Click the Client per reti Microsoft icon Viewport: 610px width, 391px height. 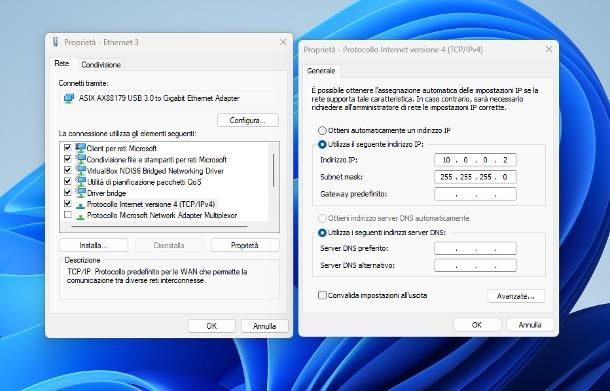pos(81,148)
